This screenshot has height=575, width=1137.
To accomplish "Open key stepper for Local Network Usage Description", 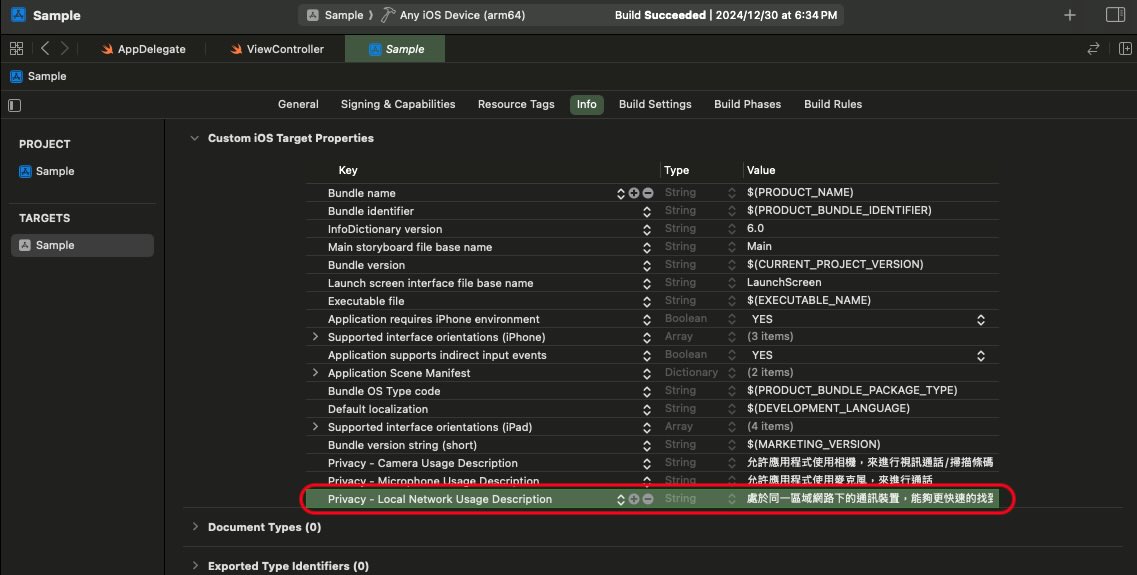I will tap(621, 499).
